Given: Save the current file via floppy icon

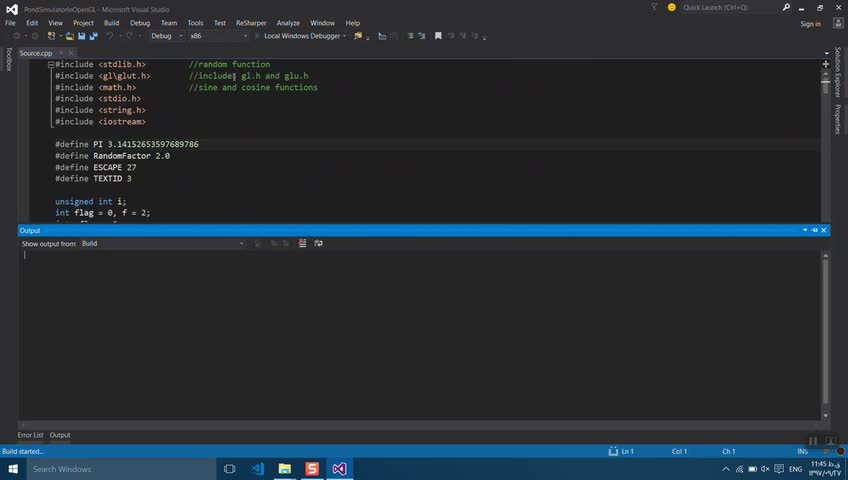Looking at the screenshot, I should tap(82, 36).
